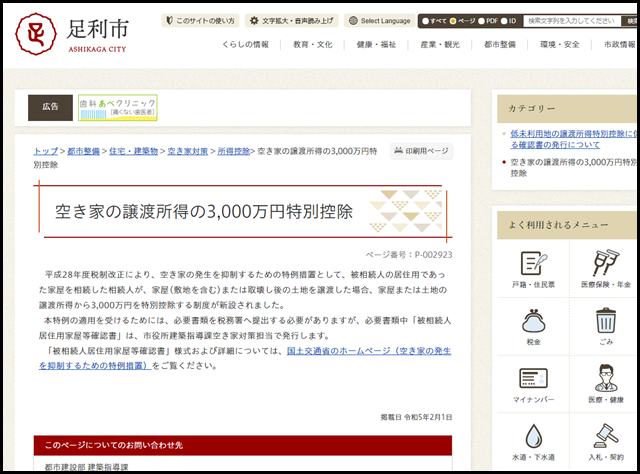Screen dimensions: 640x474
Task: Click the 空き家の譲渡所得の3,000万円特別控除 category item
Action: point(573,167)
